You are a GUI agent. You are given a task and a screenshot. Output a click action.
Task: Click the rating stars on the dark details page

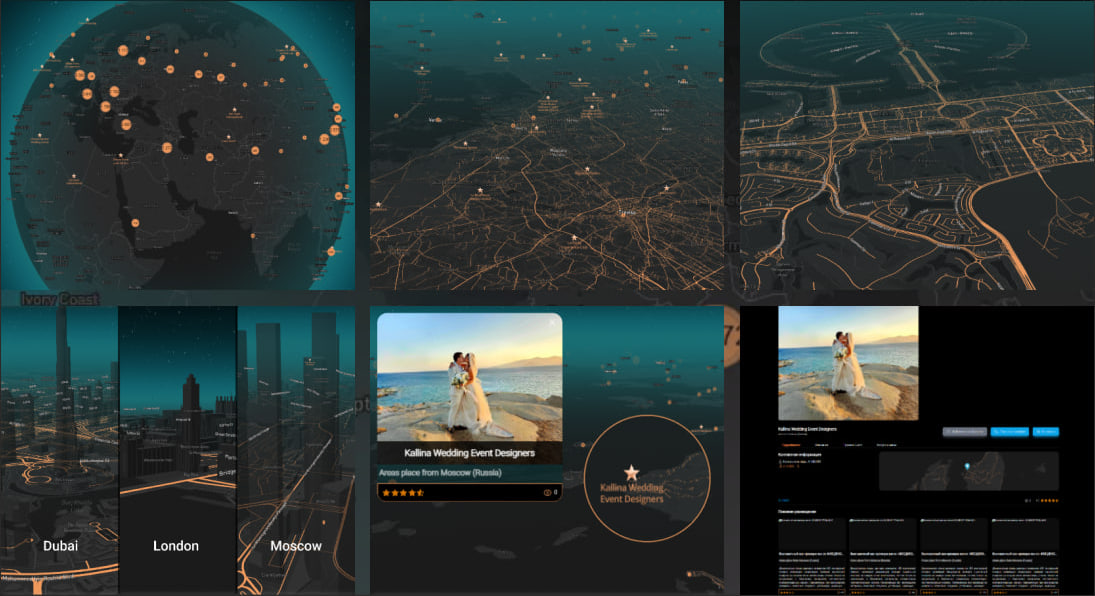point(1049,499)
